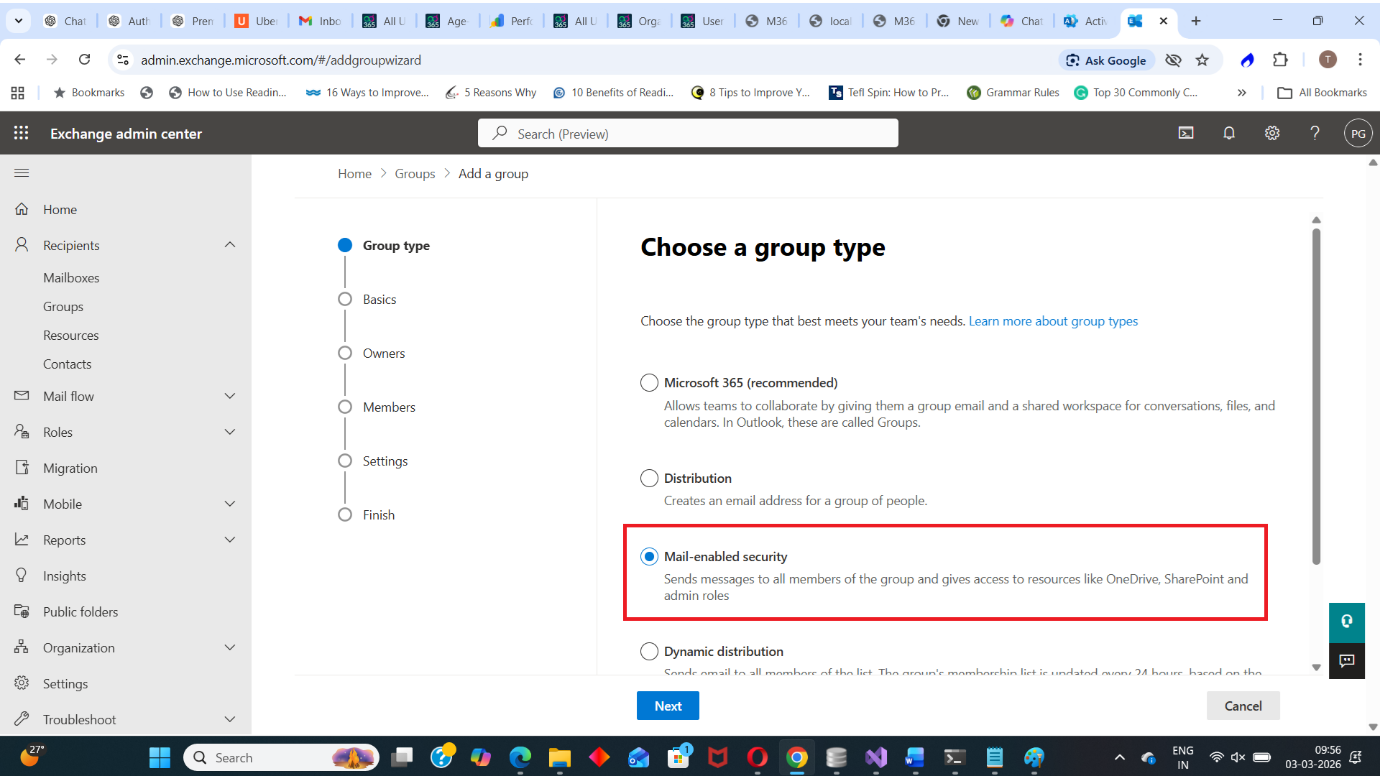Collapse the Recipients section chevron

(x=229, y=245)
